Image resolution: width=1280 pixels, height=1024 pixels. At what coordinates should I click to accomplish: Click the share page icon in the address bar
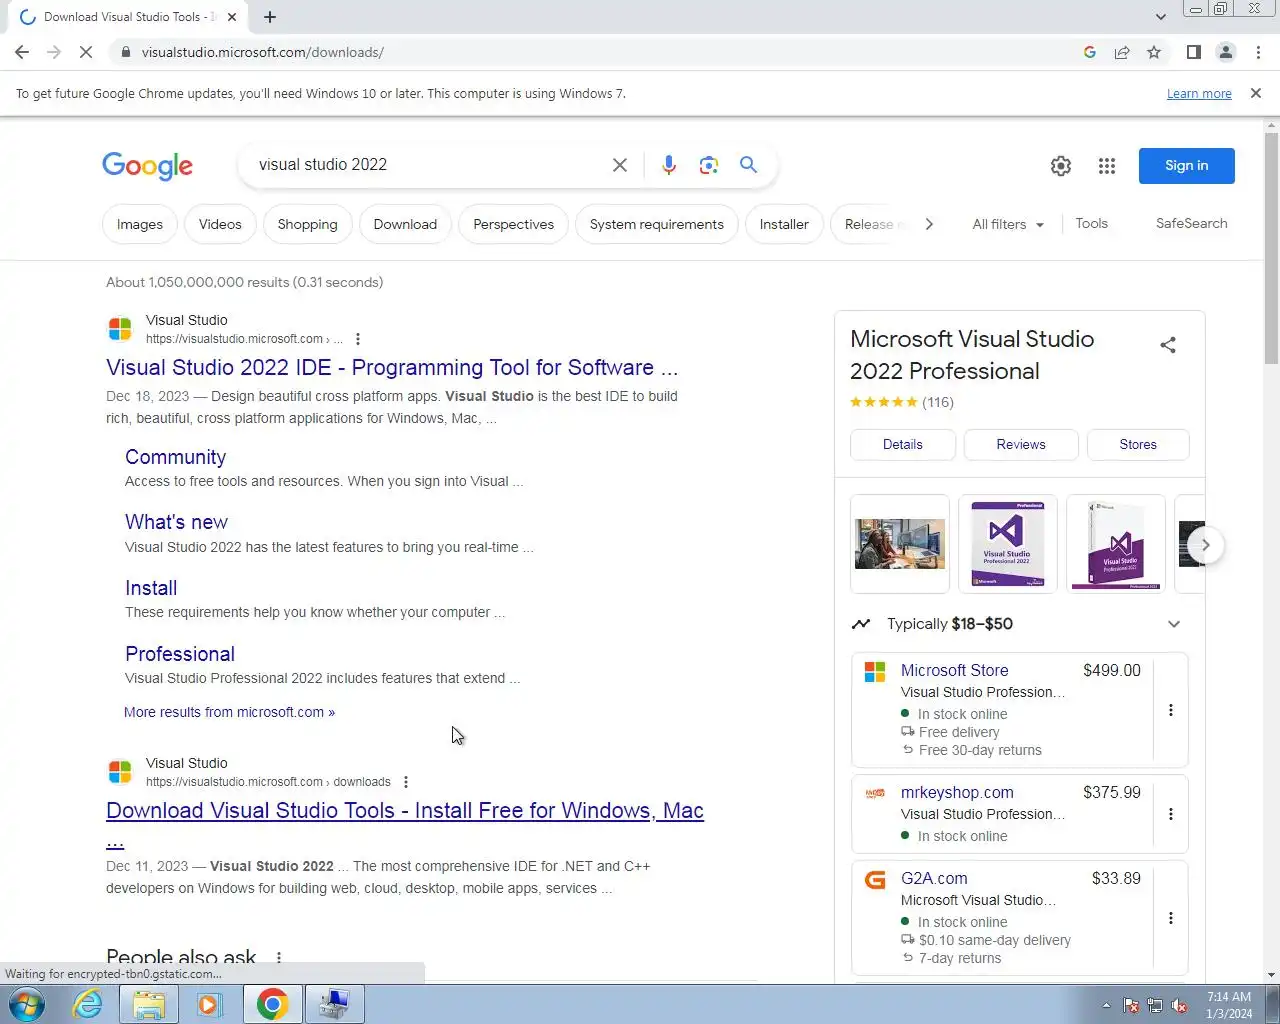coord(1122,52)
